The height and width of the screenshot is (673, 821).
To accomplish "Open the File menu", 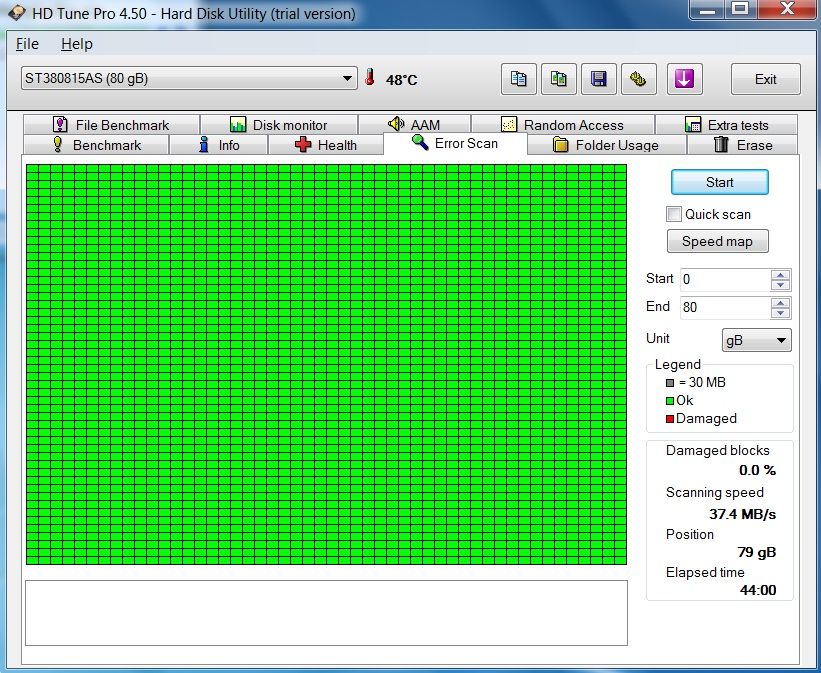I will (27, 44).
